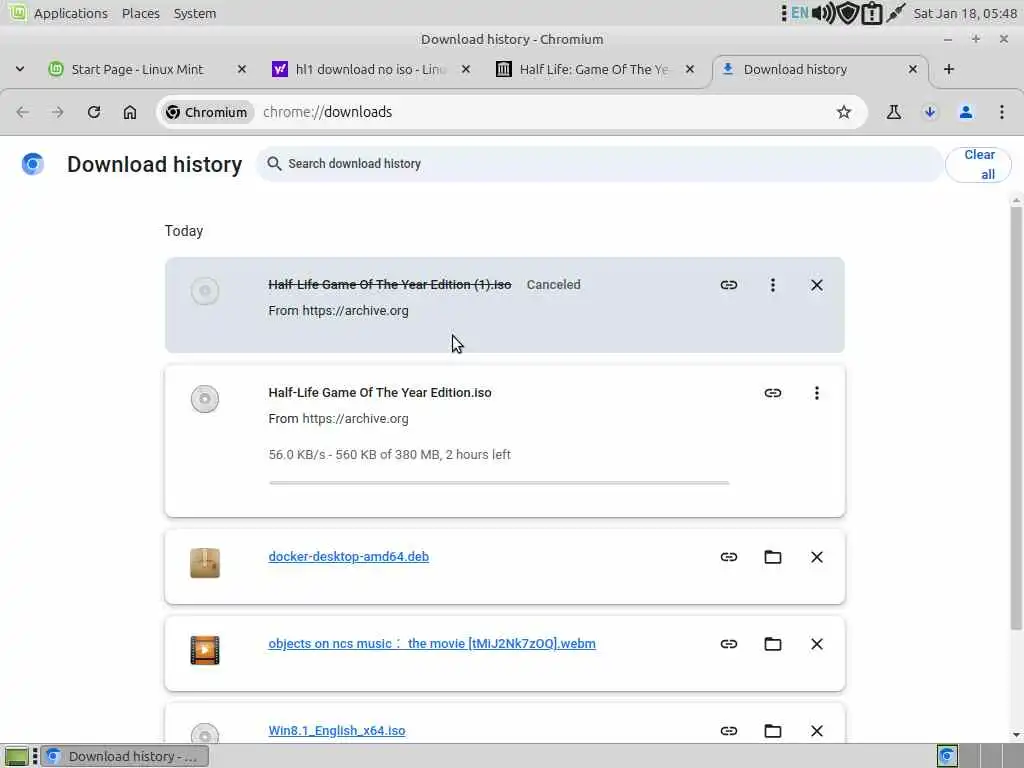Open the Places menu

[140, 13]
